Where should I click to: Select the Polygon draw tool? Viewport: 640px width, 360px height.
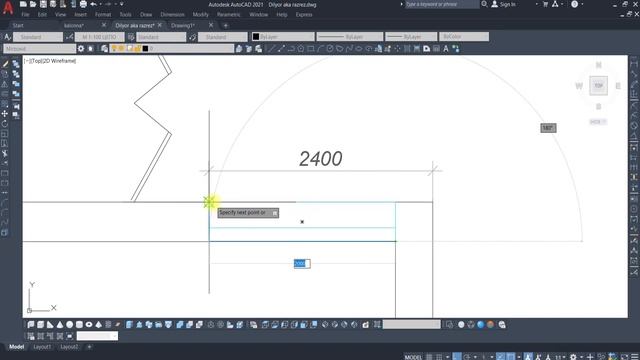(x=301, y=49)
